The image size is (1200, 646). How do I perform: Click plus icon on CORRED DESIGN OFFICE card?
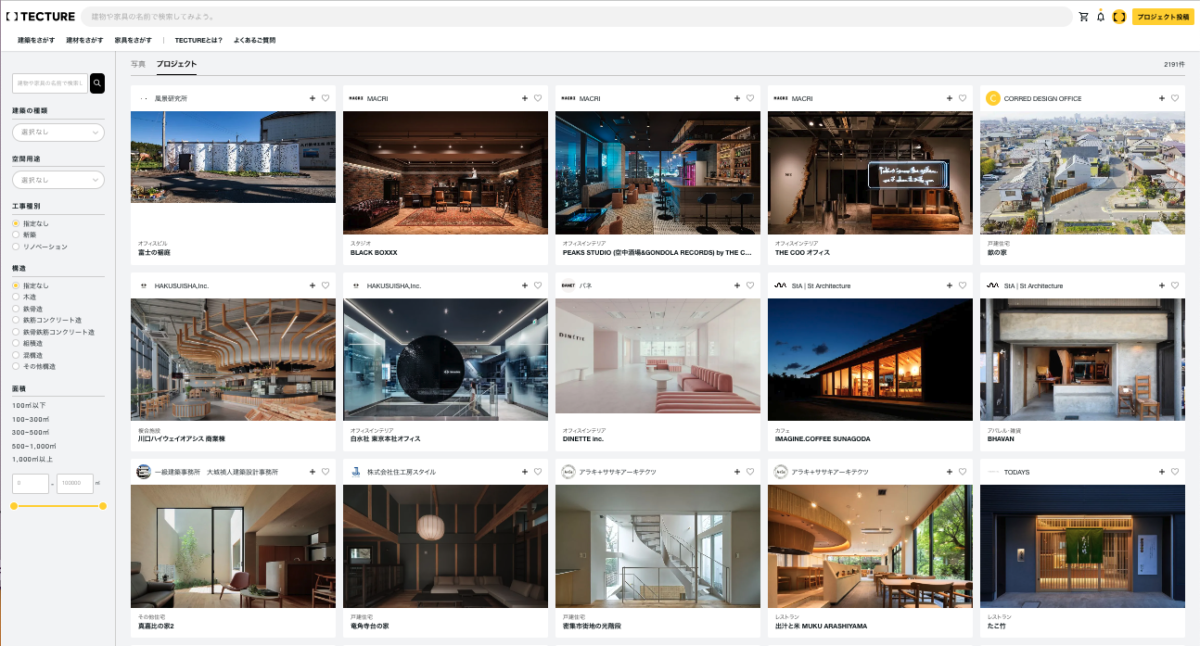pos(1162,98)
